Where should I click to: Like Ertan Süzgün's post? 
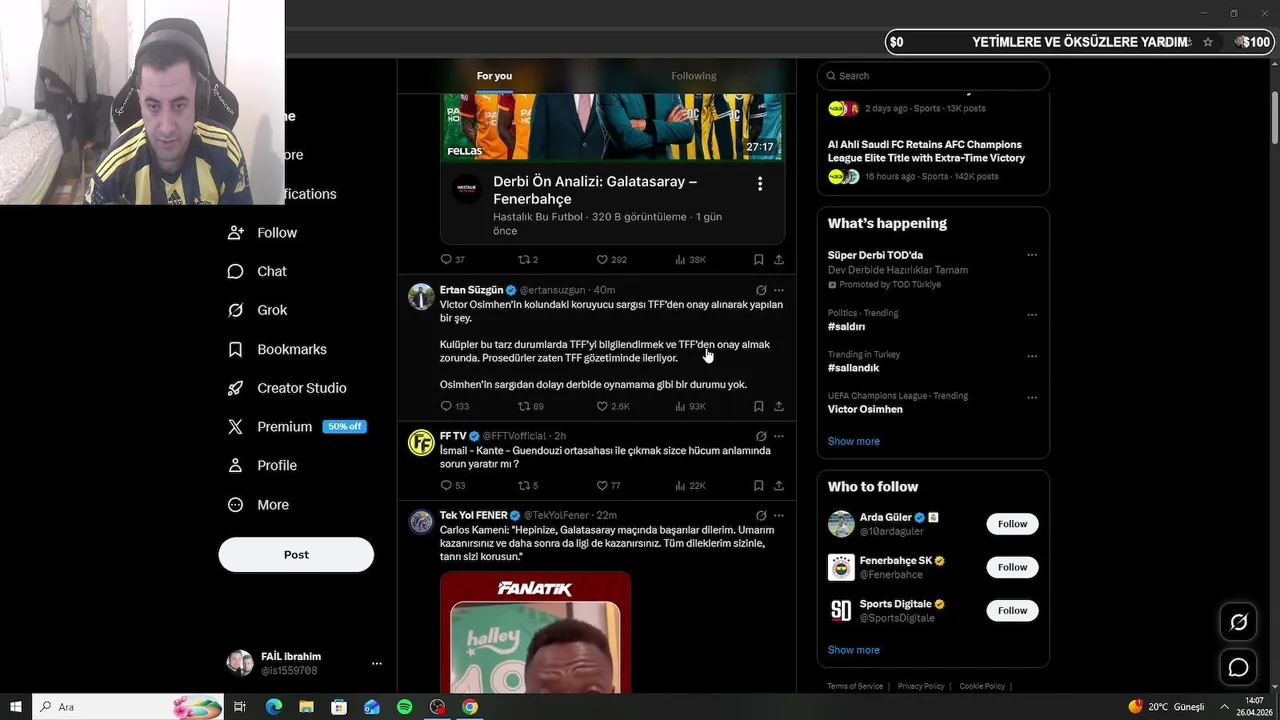point(612,407)
